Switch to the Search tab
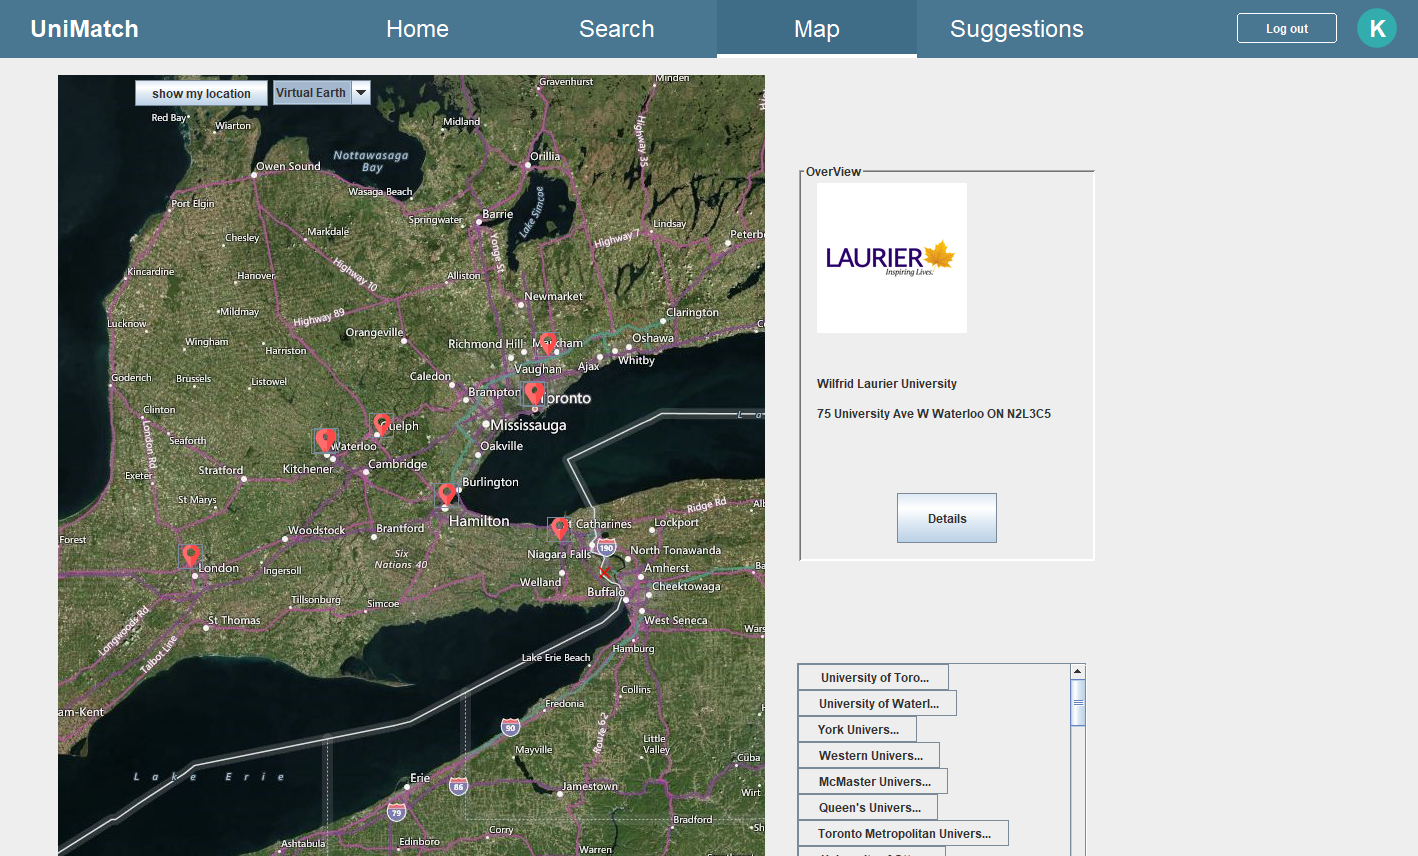The height and width of the screenshot is (856, 1418). point(617,29)
